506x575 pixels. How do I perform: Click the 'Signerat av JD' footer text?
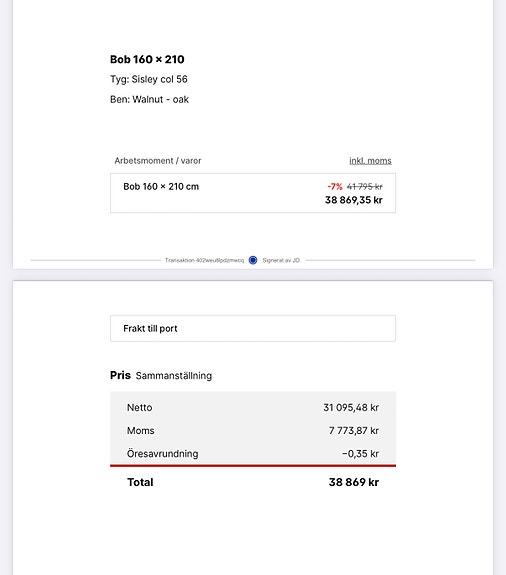(x=281, y=260)
